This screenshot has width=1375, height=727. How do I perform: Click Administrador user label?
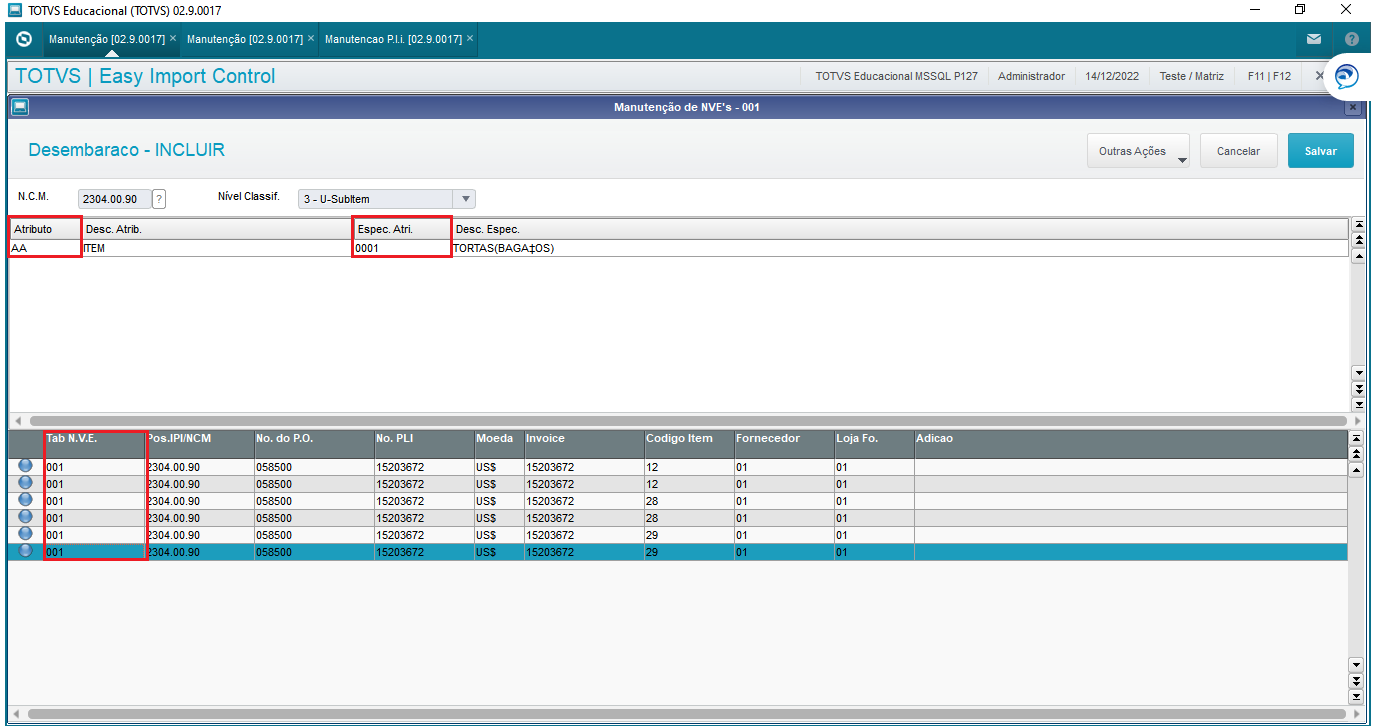click(x=1031, y=76)
